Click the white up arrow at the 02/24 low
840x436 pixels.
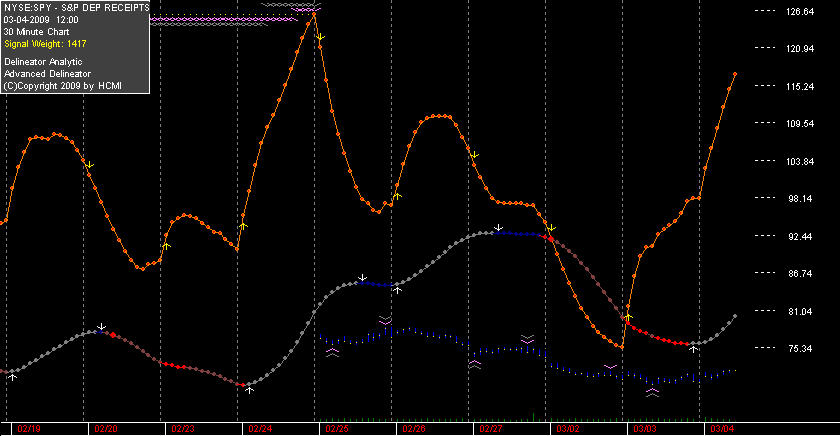(249, 390)
